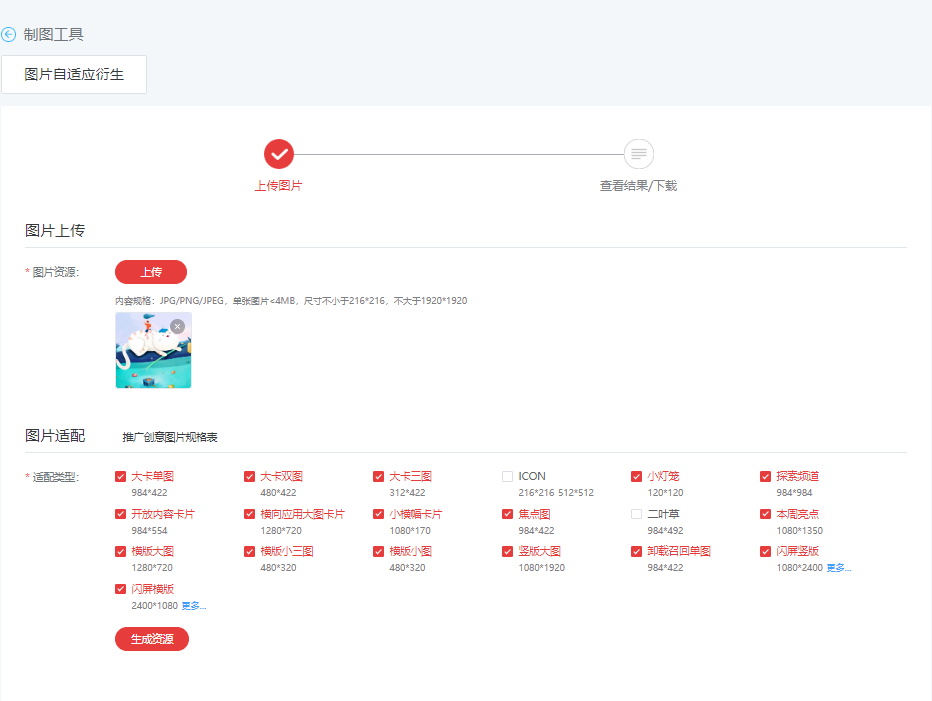Open the 推广创意图片规格表 link
Screen dimensions: 932x701
[x=170, y=437]
